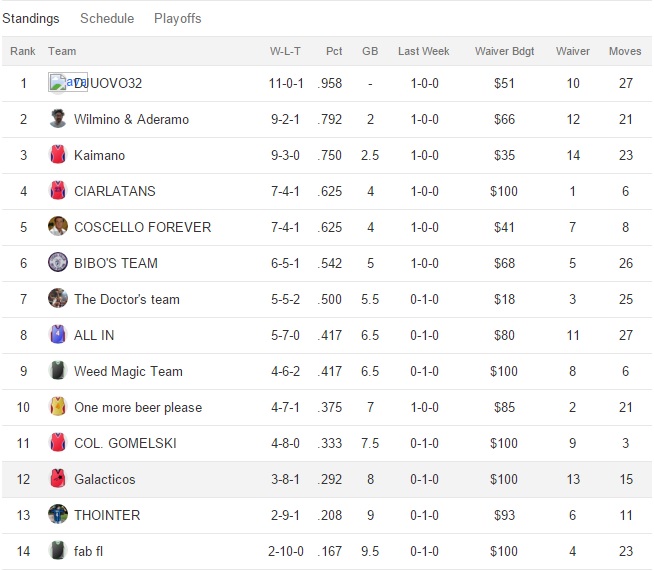Click One more beer please jersey icon
Image resolution: width=654 pixels, height=571 pixels.
[58, 407]
